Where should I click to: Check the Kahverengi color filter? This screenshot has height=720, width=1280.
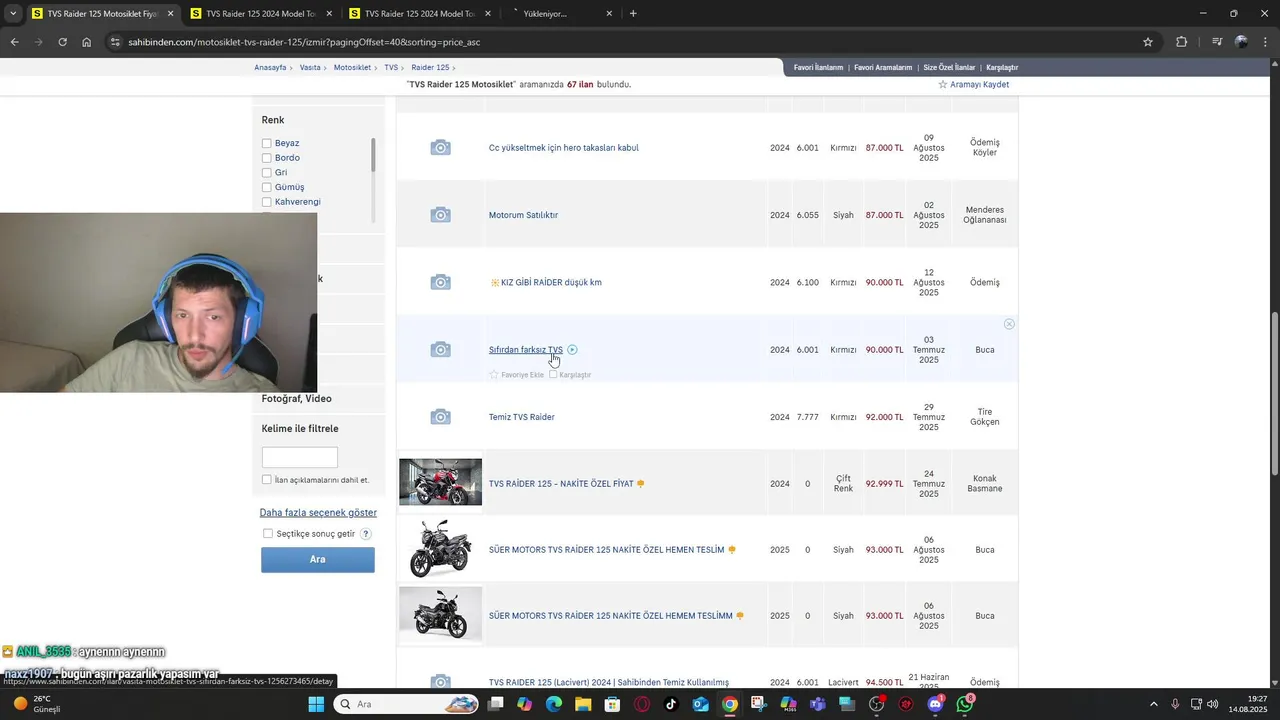[267, 202]
